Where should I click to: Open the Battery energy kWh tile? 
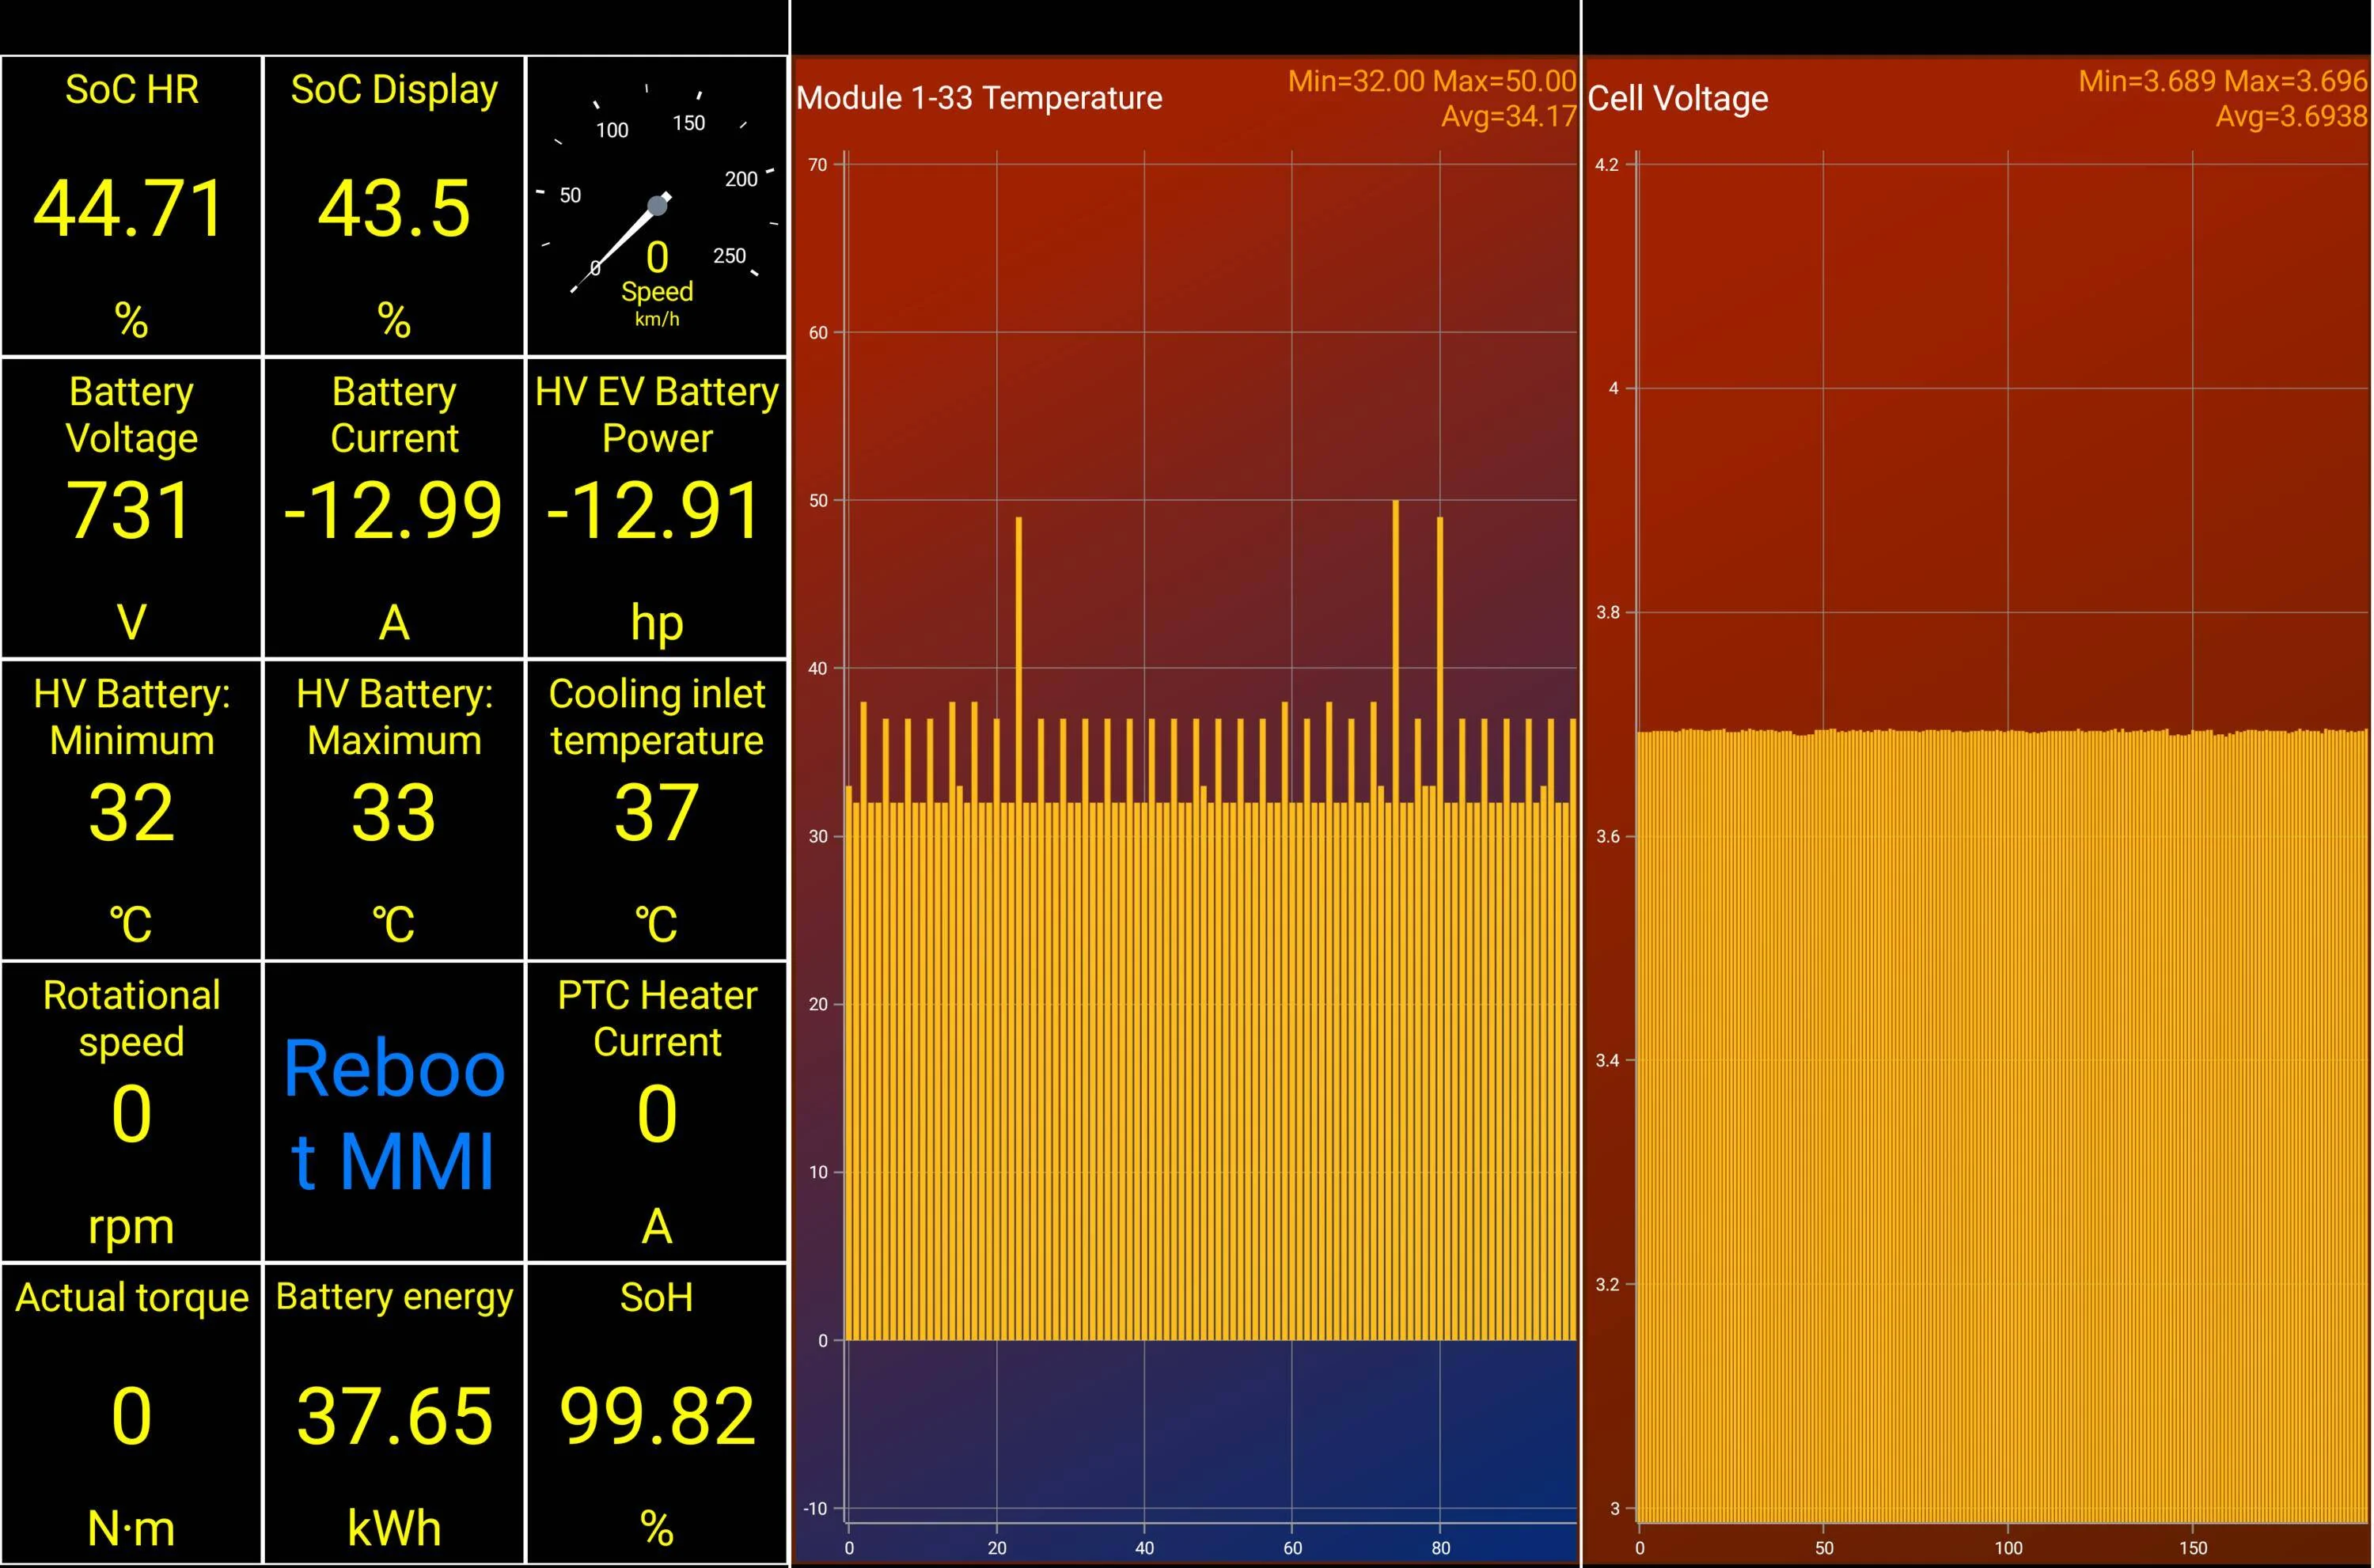click(394, 1414)
